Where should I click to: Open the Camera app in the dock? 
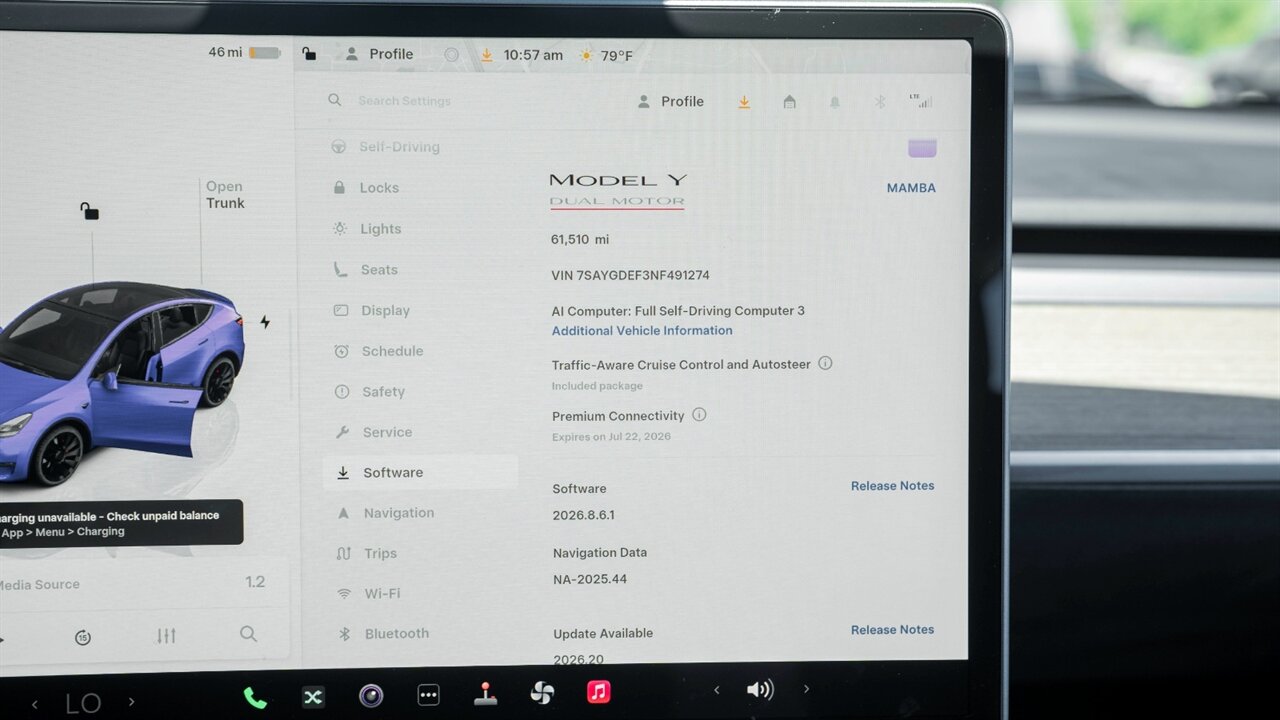371,696
